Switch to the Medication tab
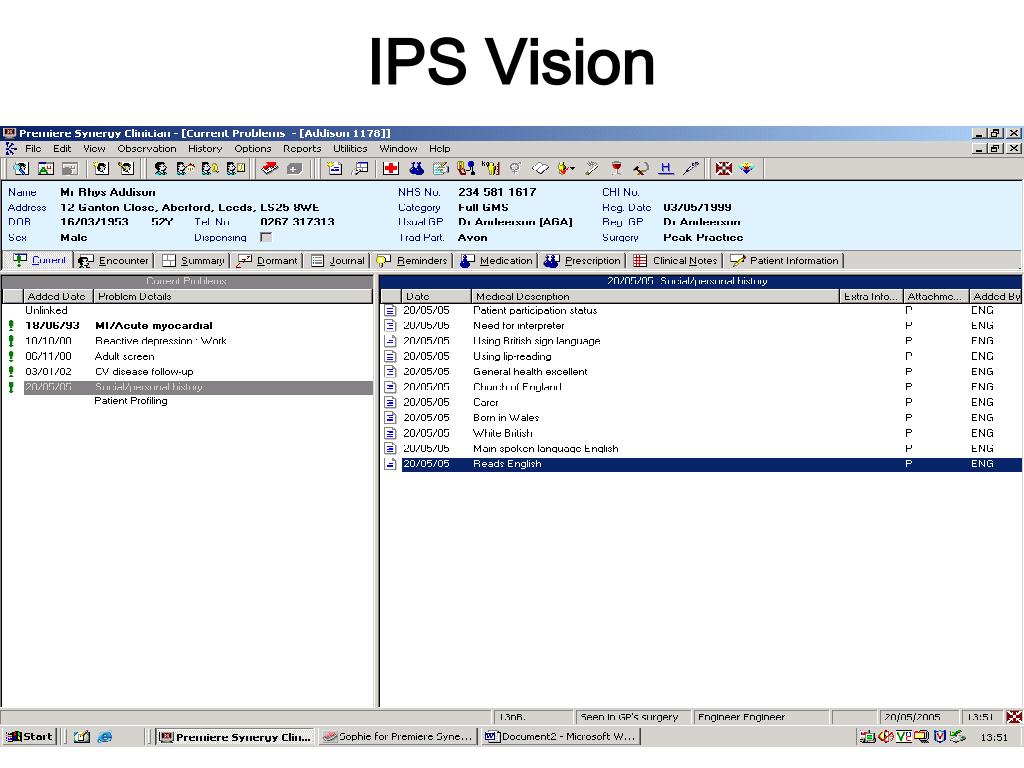This screenshot has width=1024, height=768. (496, 261)
